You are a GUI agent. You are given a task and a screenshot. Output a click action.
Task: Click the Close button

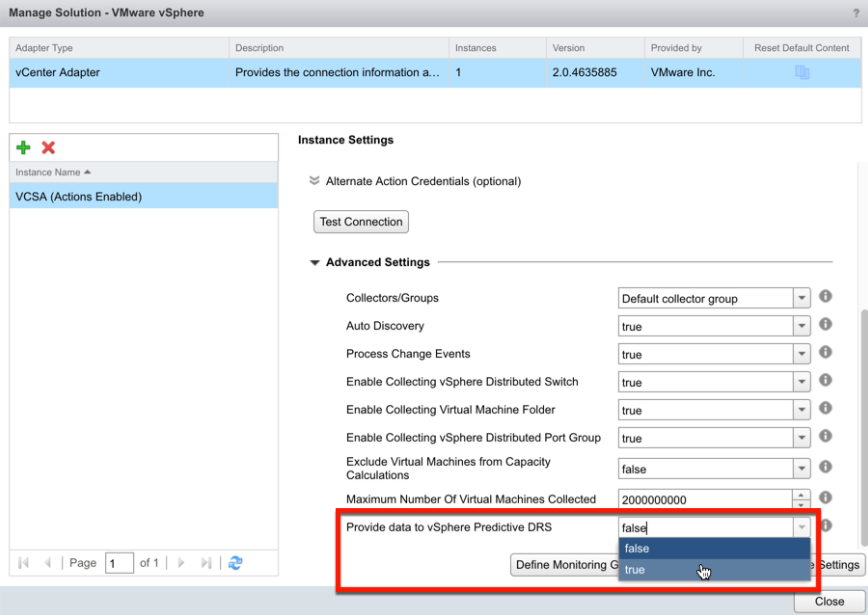[829, 601]
